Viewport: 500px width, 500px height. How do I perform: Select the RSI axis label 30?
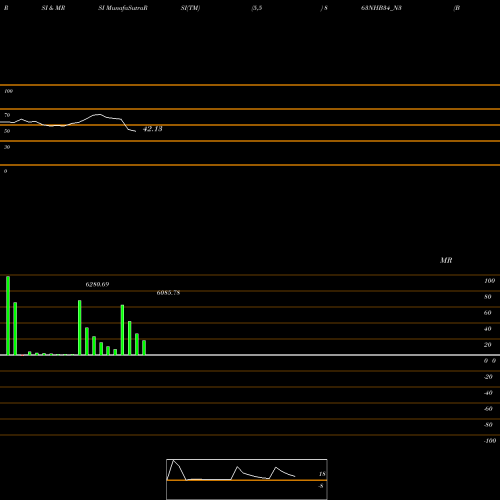(x=7, y=147)
